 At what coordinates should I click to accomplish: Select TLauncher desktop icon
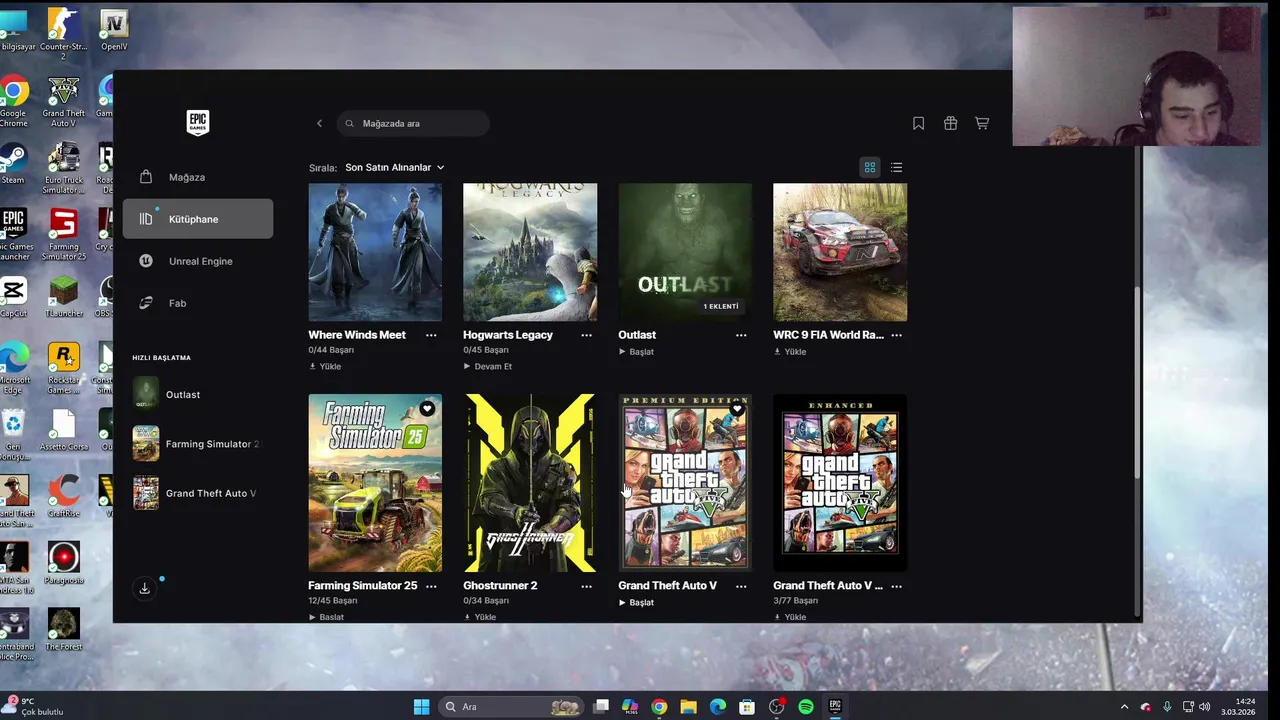click(64, 297)
